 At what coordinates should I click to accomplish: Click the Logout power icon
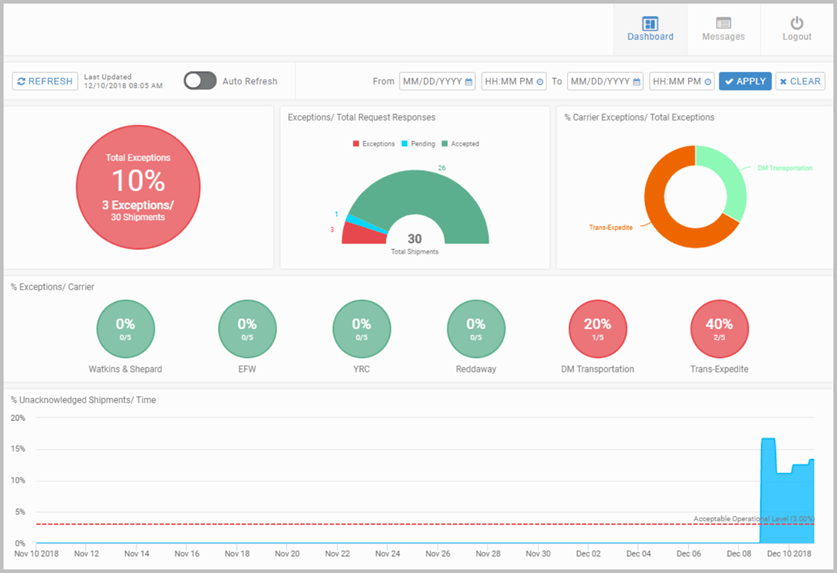tap(797, 23)
